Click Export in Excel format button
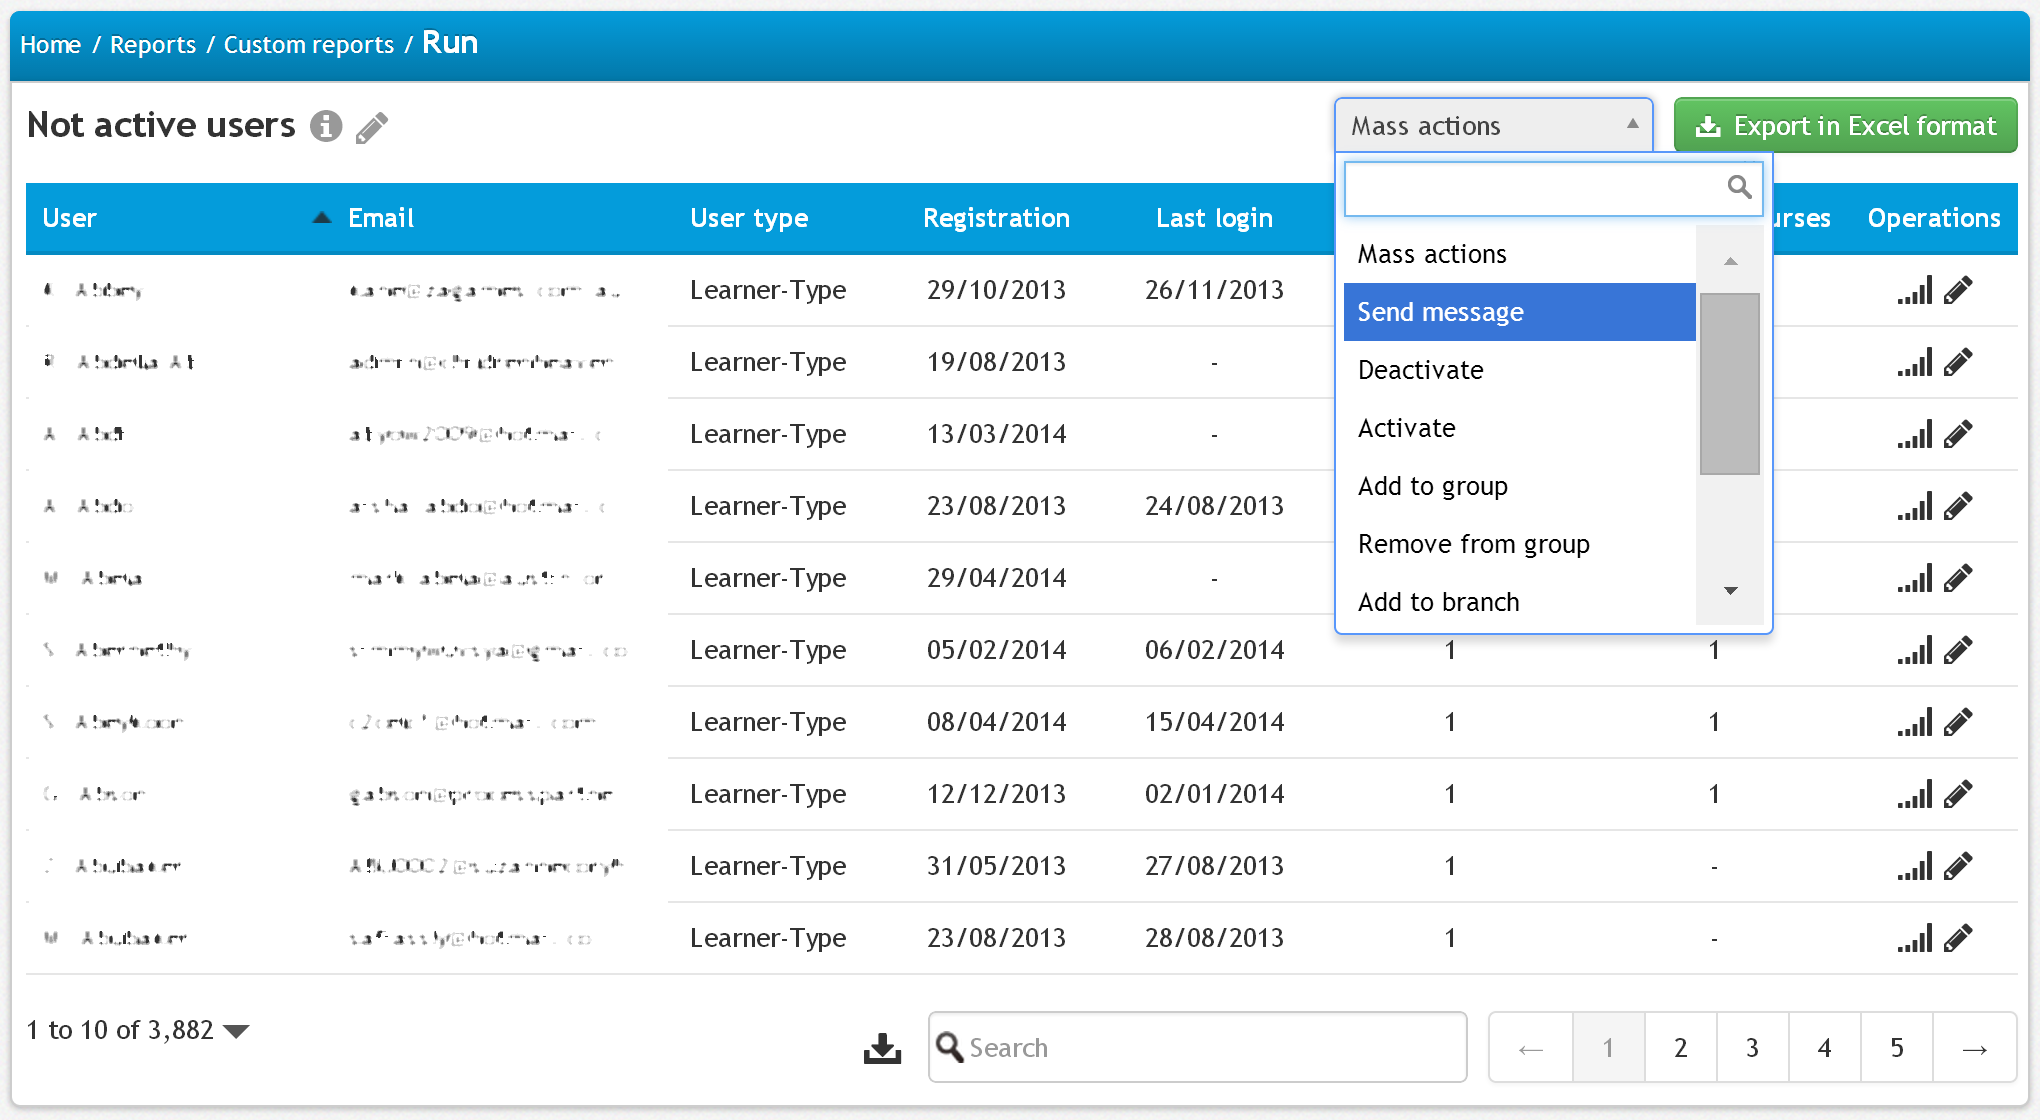This screenshot has height=1120, width=2040. 1845,126
